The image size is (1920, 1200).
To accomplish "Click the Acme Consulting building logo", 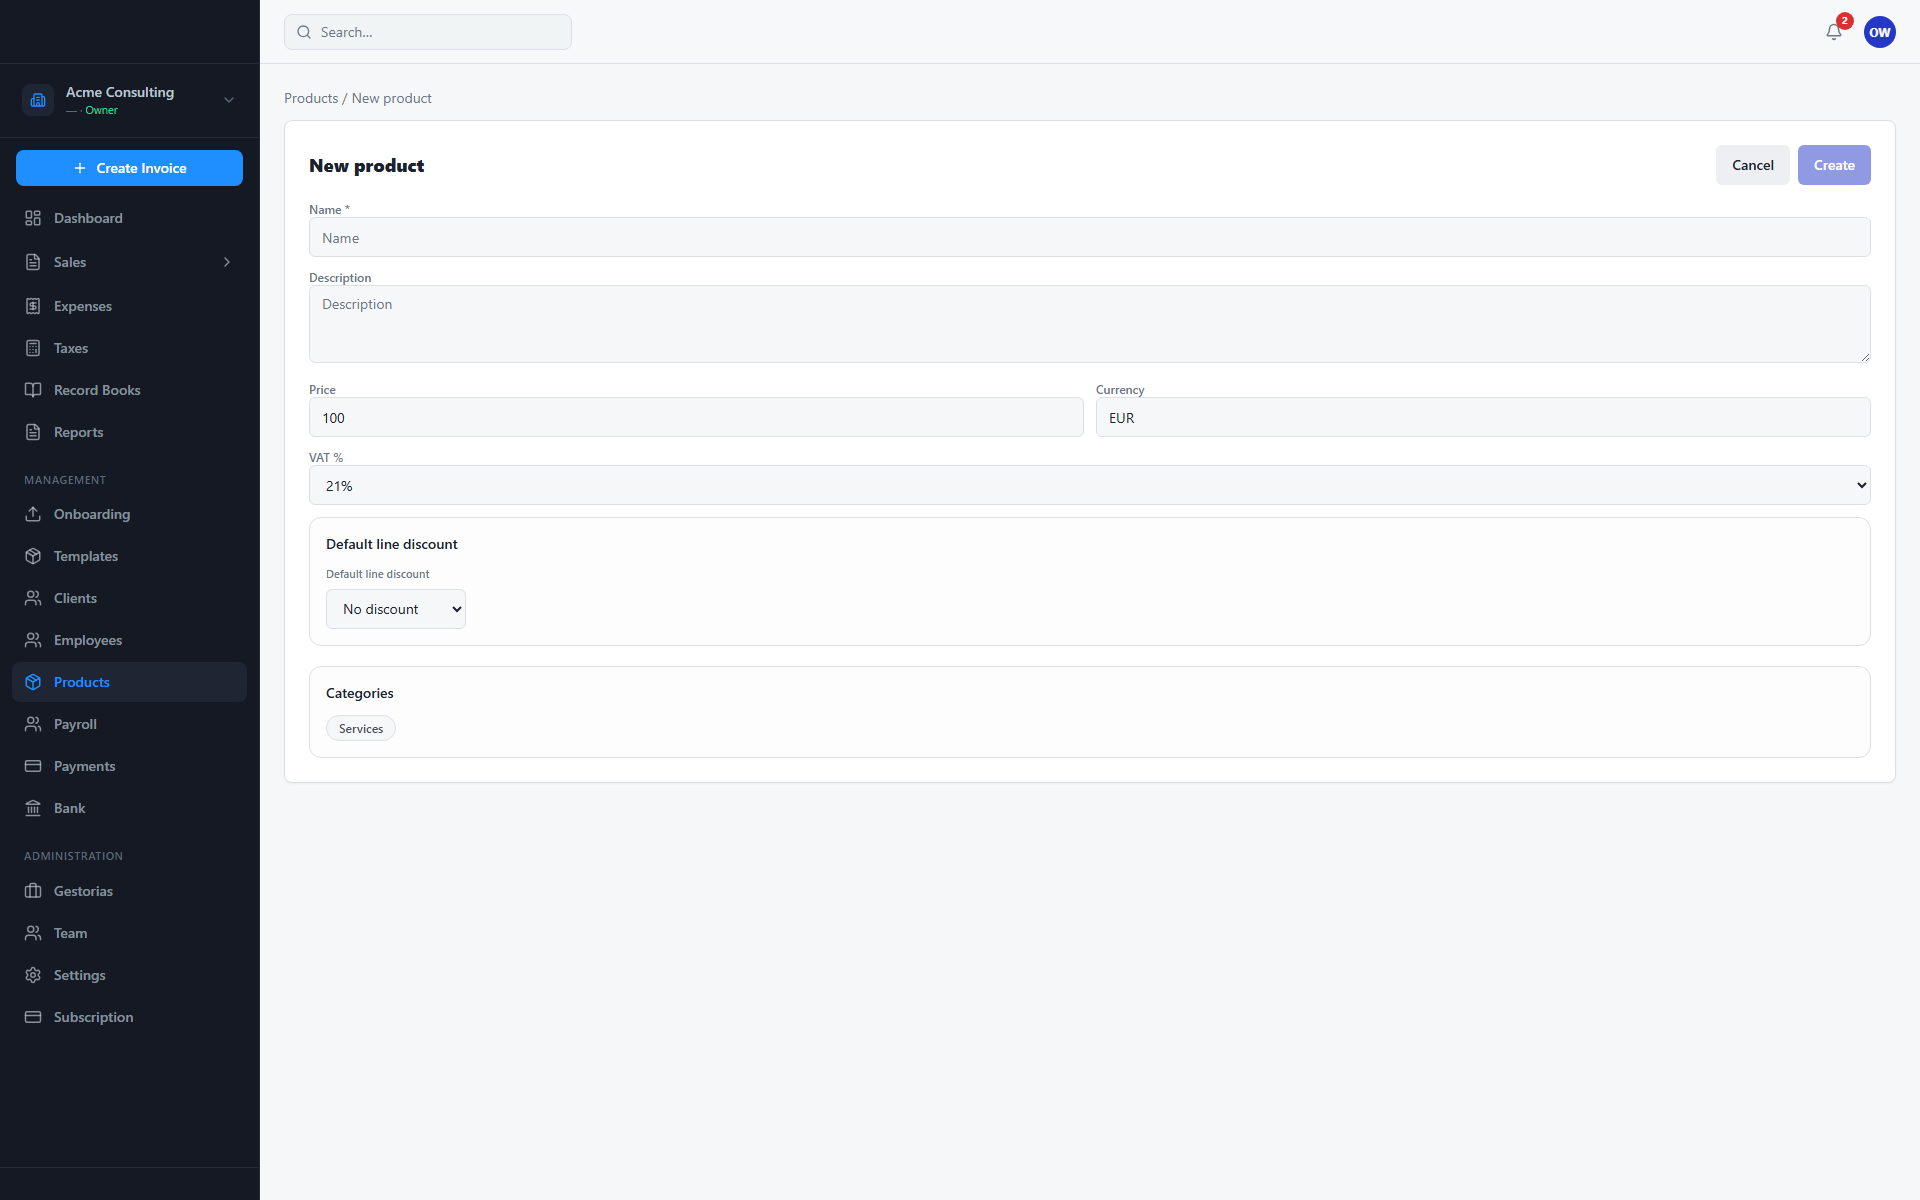I will [x=38, y=100].
